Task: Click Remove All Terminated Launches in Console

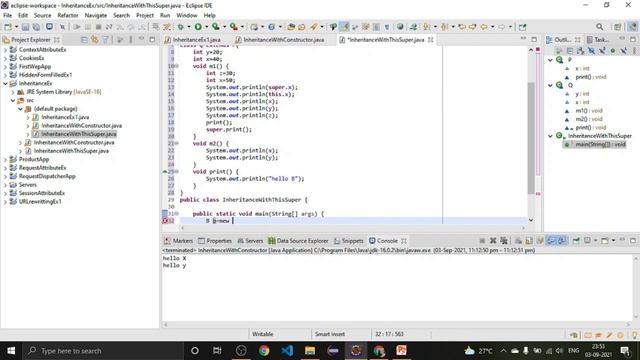Action: coord(504,241)
